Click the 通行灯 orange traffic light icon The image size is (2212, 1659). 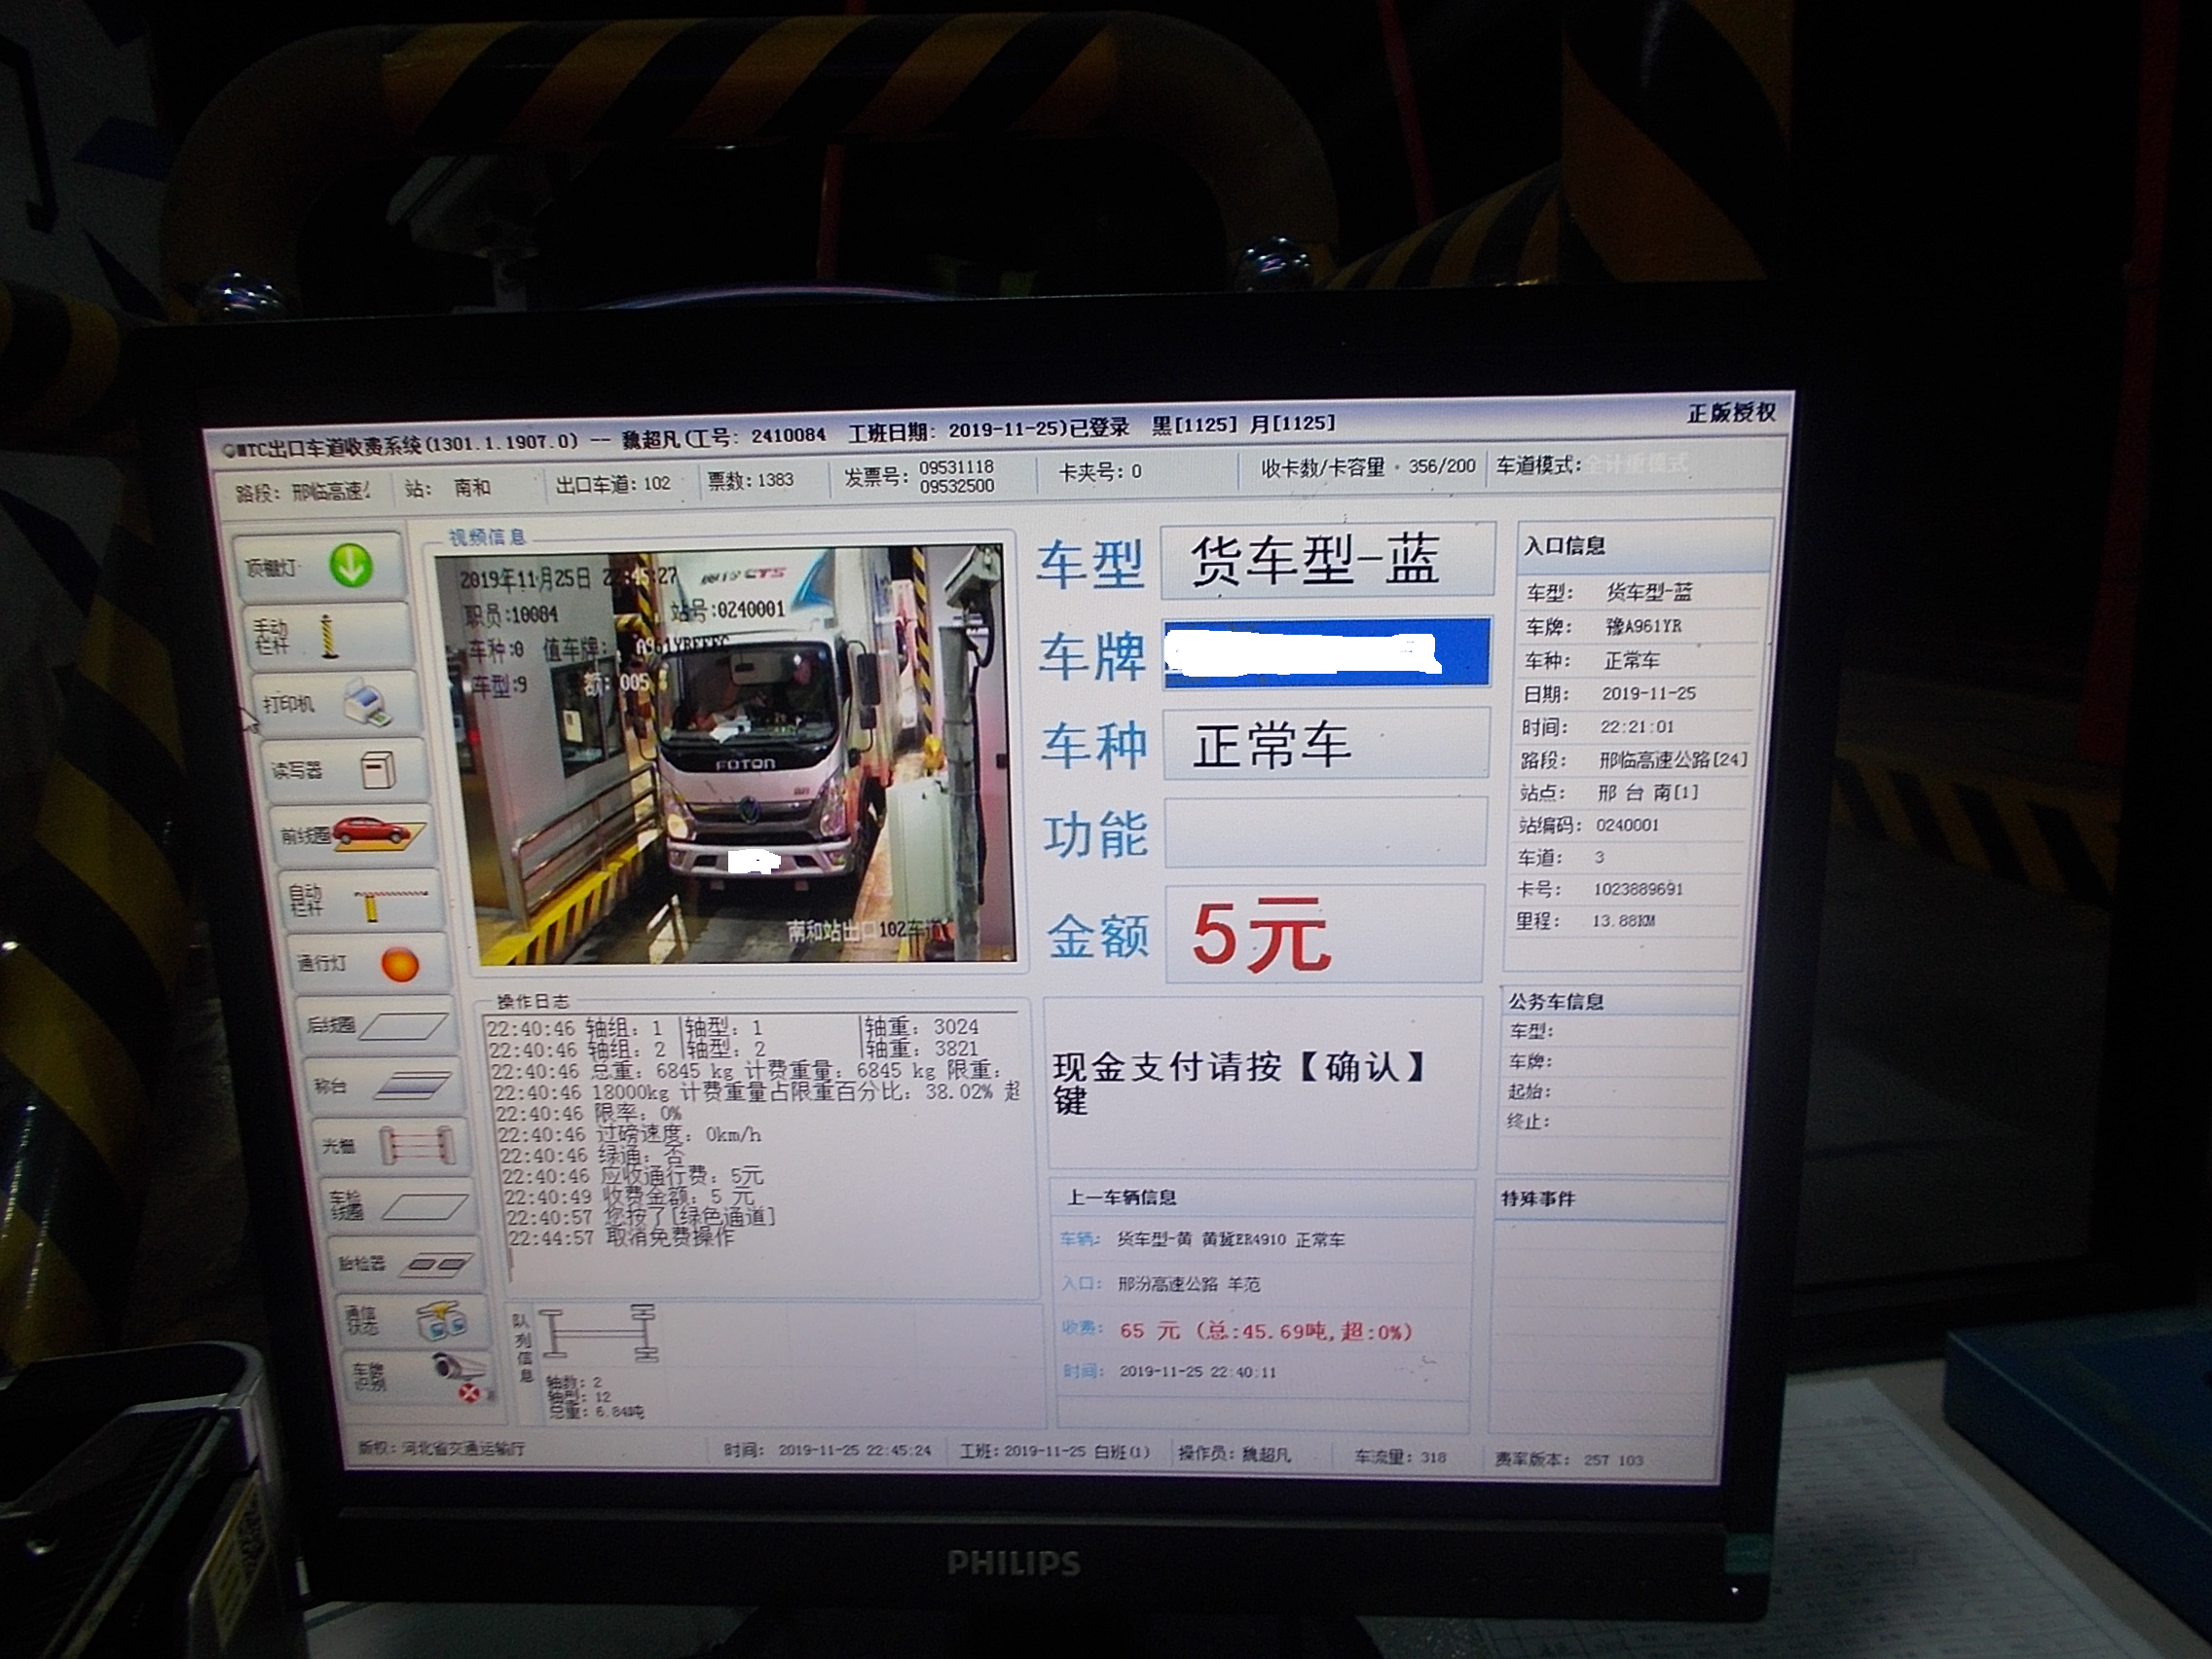click(x=400, y=964)
